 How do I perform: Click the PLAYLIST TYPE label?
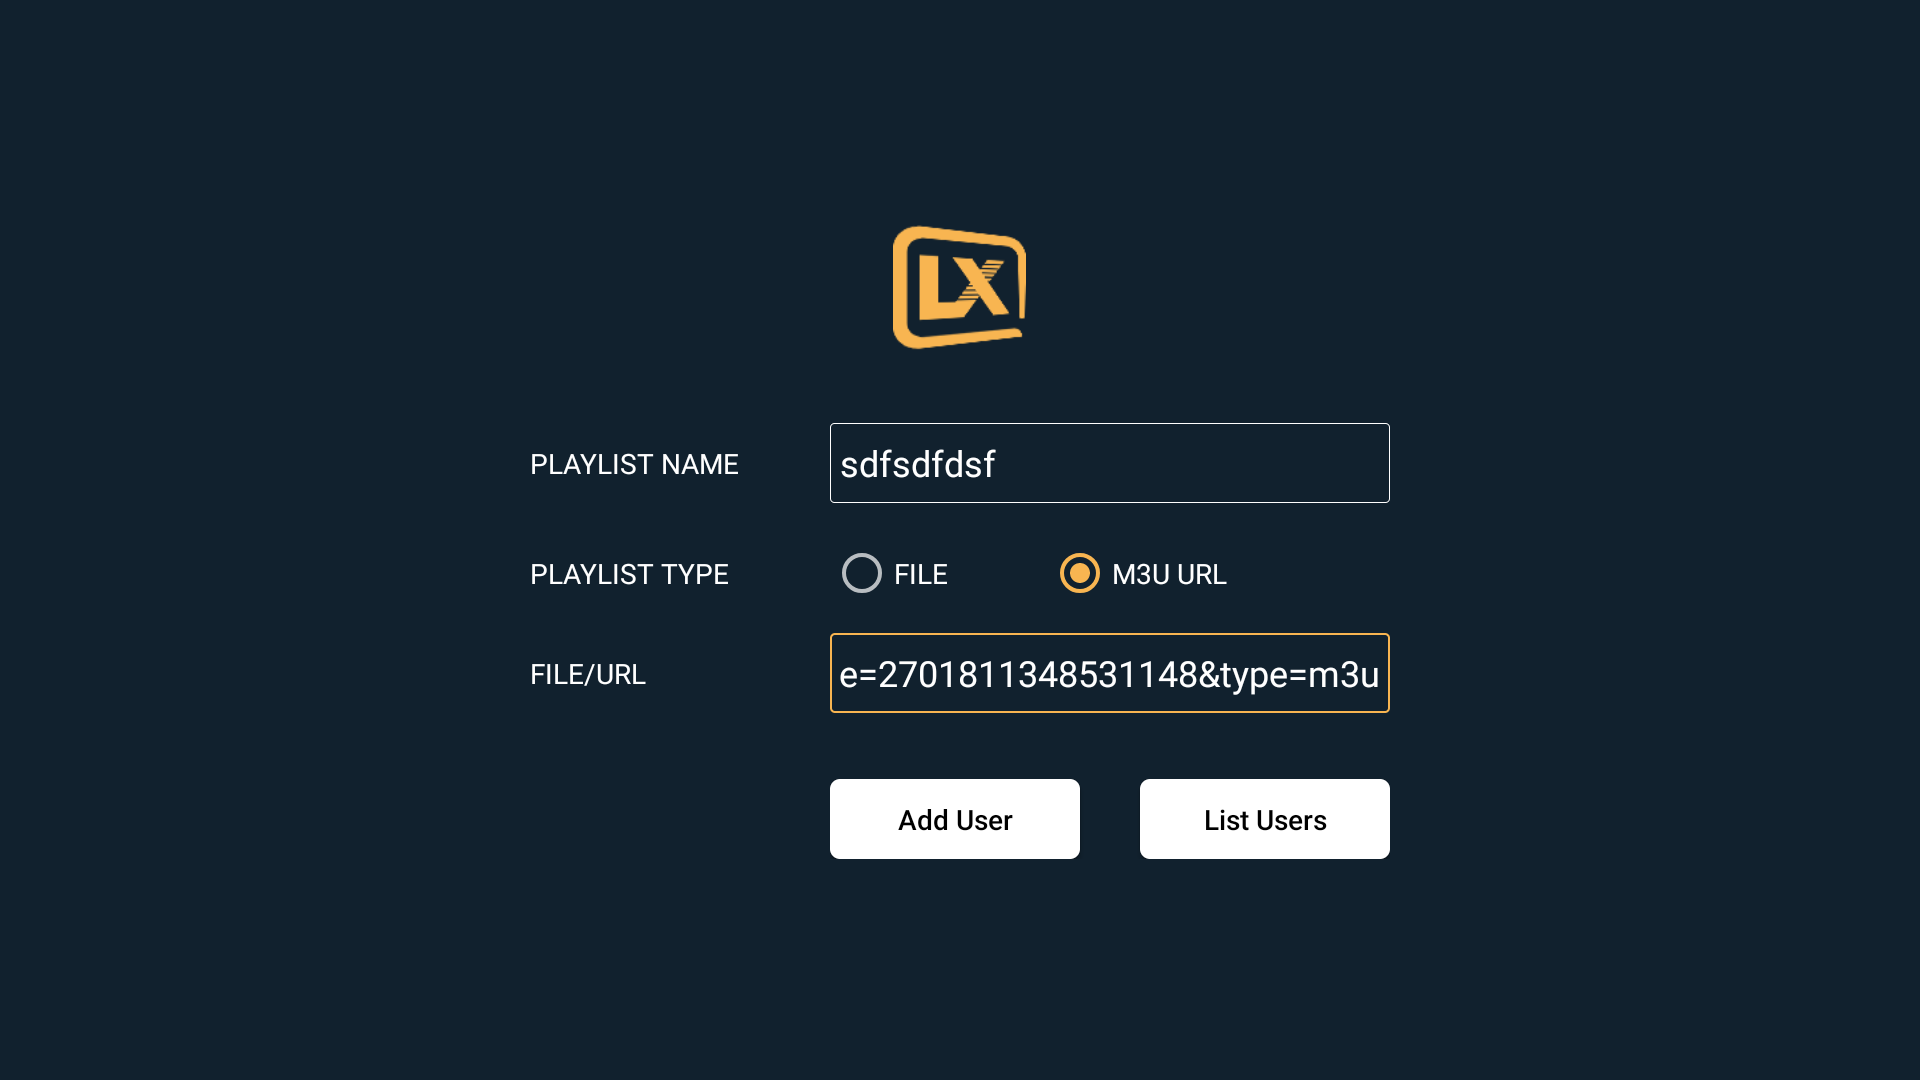(x=629, y=574)
